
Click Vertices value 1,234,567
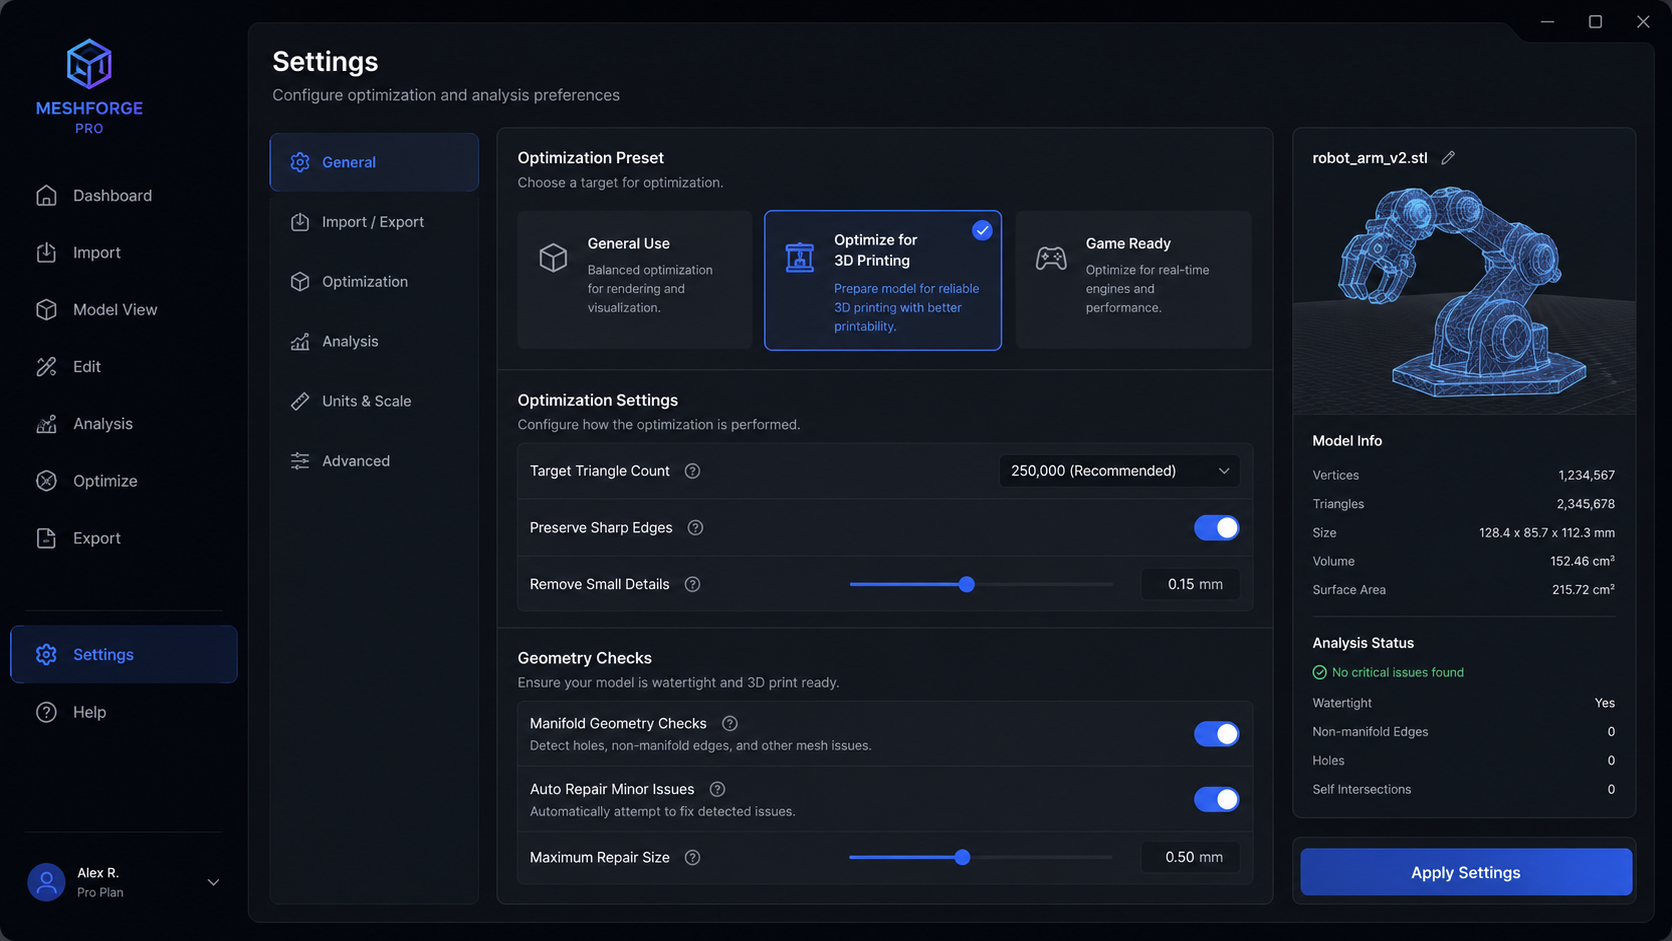coord(1586,475)
